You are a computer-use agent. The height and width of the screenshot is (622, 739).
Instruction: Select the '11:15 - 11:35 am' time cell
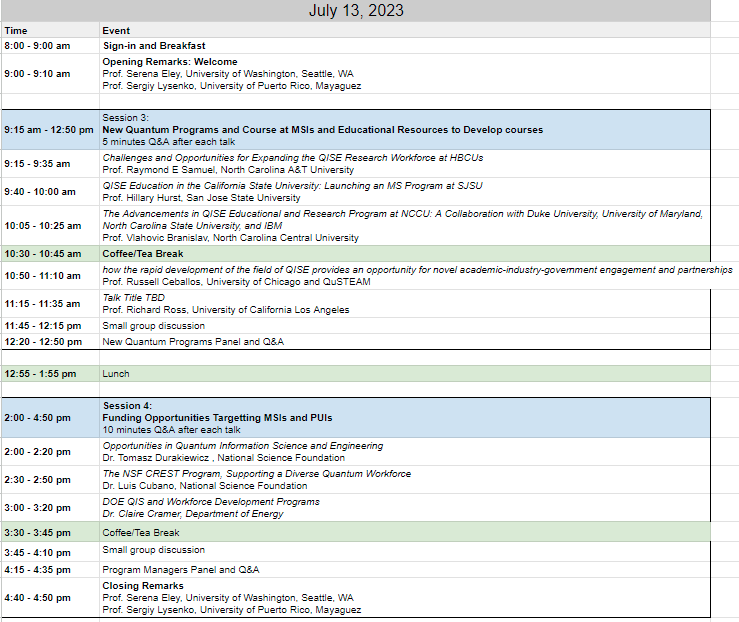(x=50, y=303)
